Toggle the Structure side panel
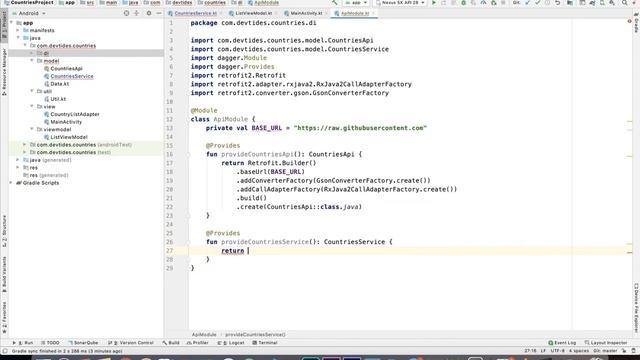This screenshot has height=360, width=640. 4,231
